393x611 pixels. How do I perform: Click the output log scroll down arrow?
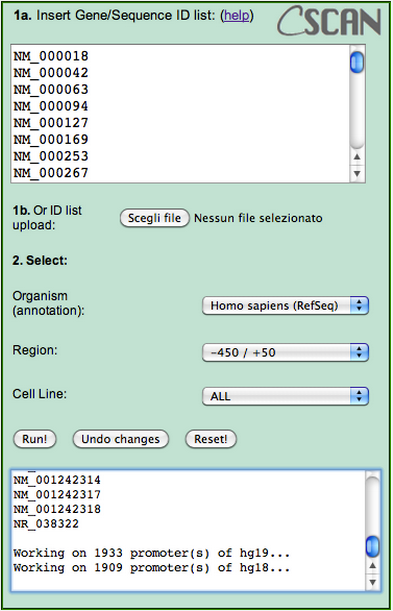[373, 582]
